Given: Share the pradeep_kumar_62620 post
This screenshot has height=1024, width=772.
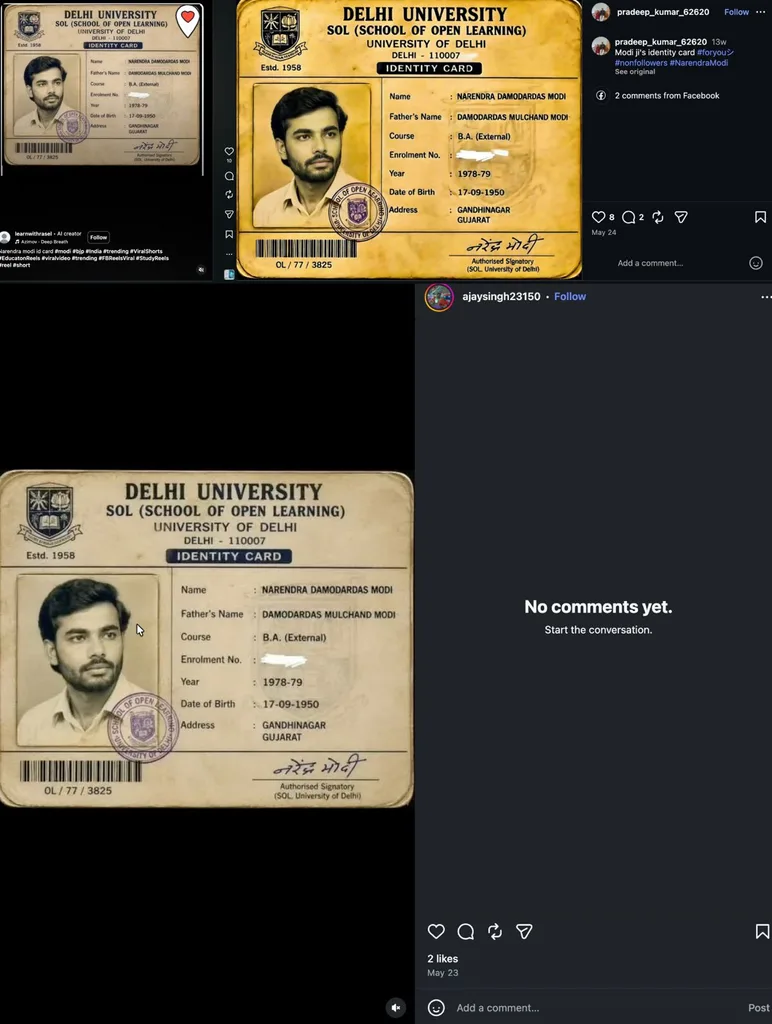Looking at the screenshot, I should pyautogui.click(x=681, y=217).
